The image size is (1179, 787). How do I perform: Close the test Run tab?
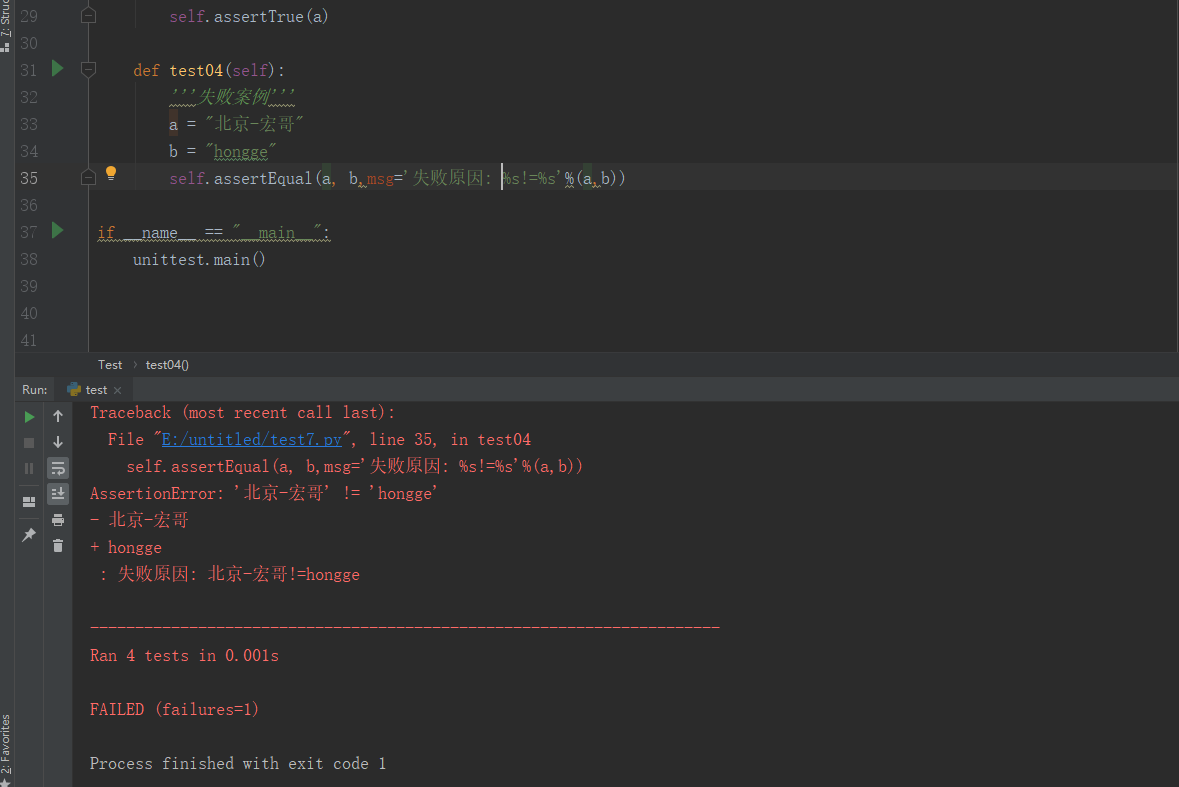pos(117,390)
